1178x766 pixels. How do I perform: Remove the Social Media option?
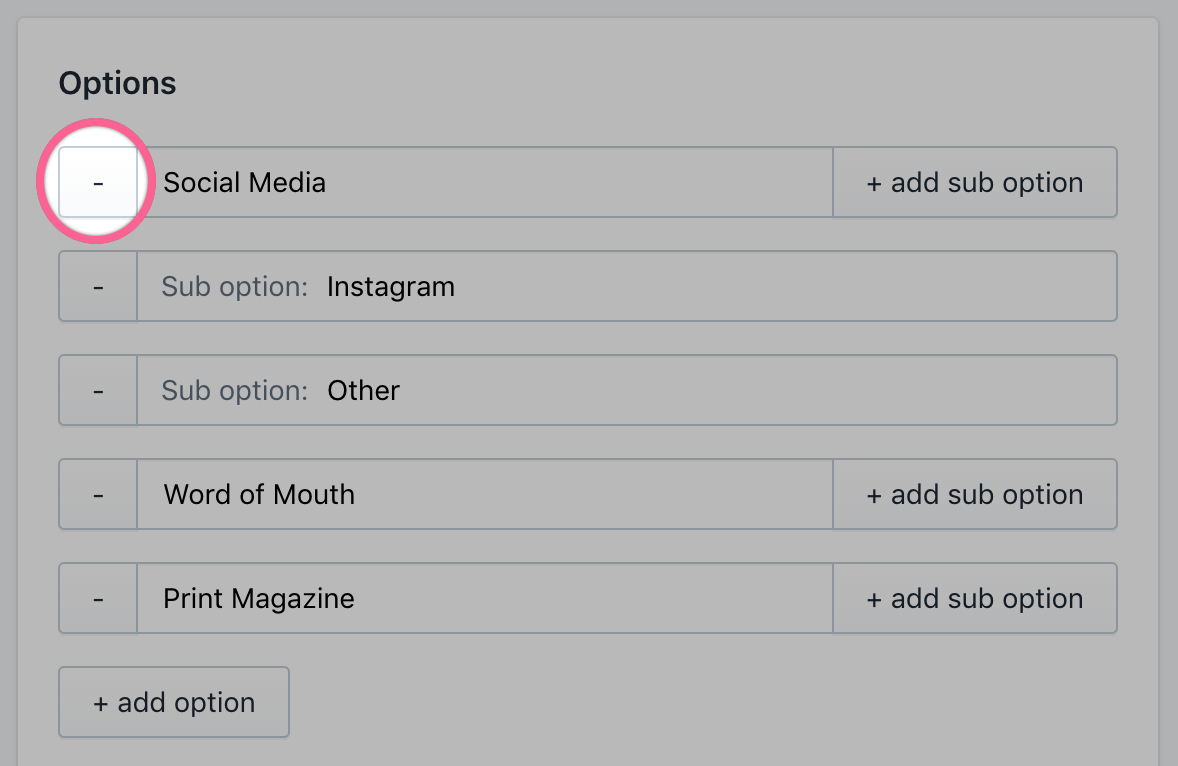click(98, 182)
